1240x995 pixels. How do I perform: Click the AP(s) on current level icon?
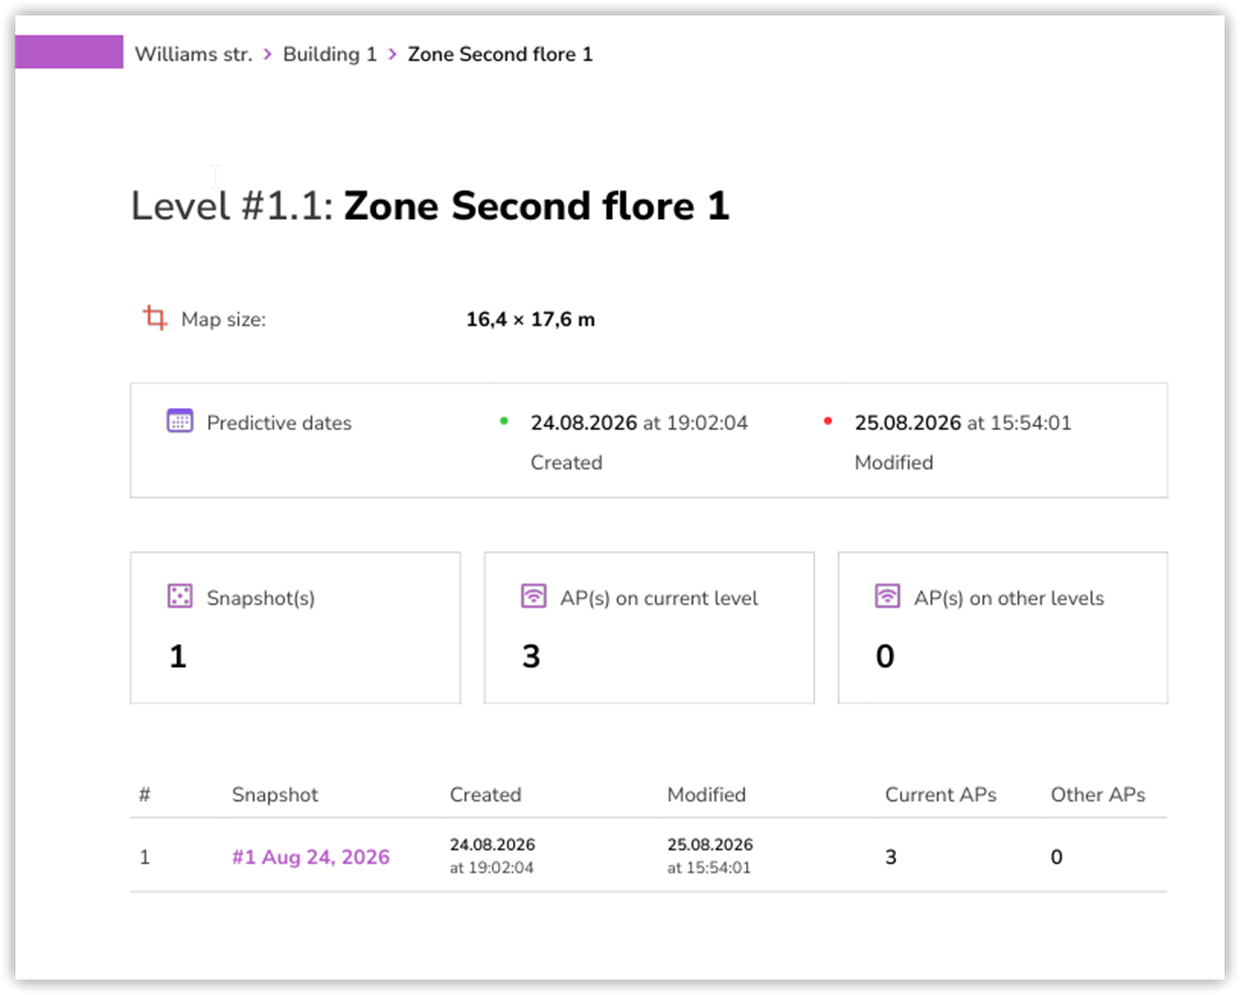click(x=534, y=597)
